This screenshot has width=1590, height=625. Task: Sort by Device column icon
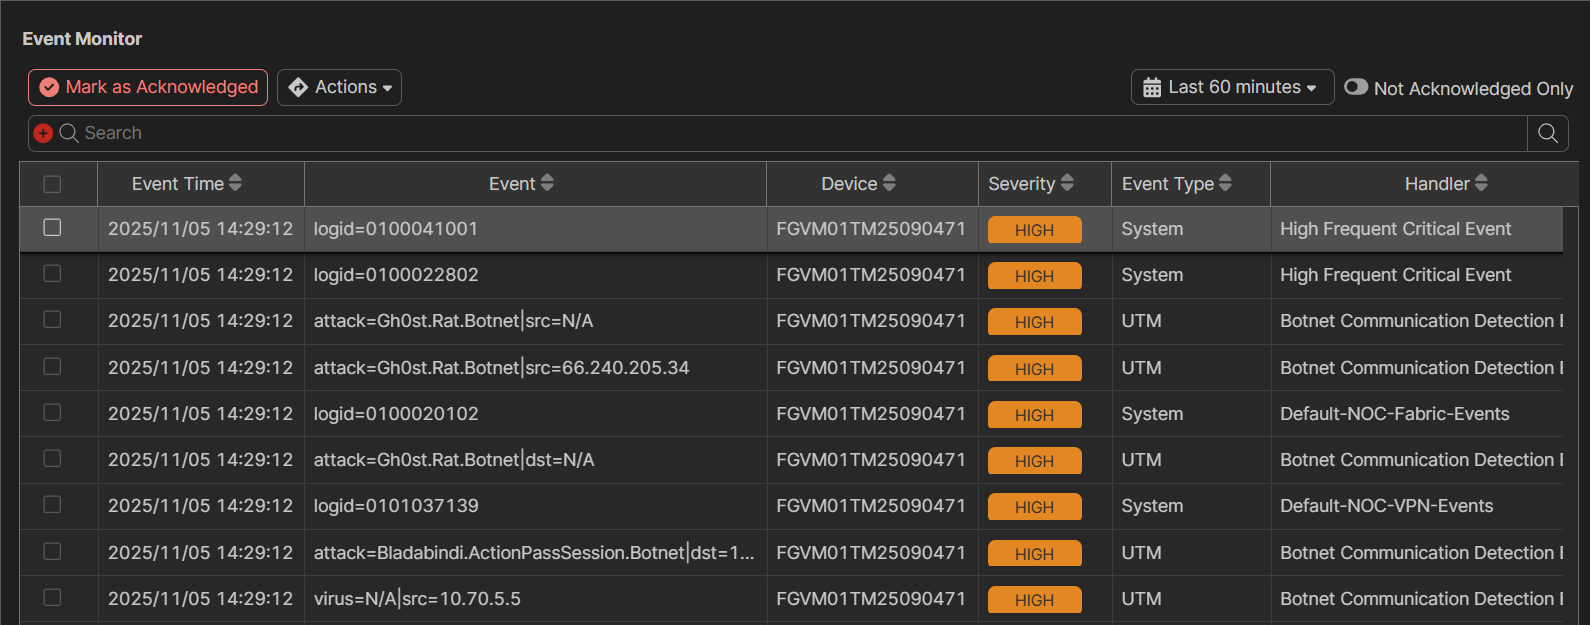click(x=889, y=183)
